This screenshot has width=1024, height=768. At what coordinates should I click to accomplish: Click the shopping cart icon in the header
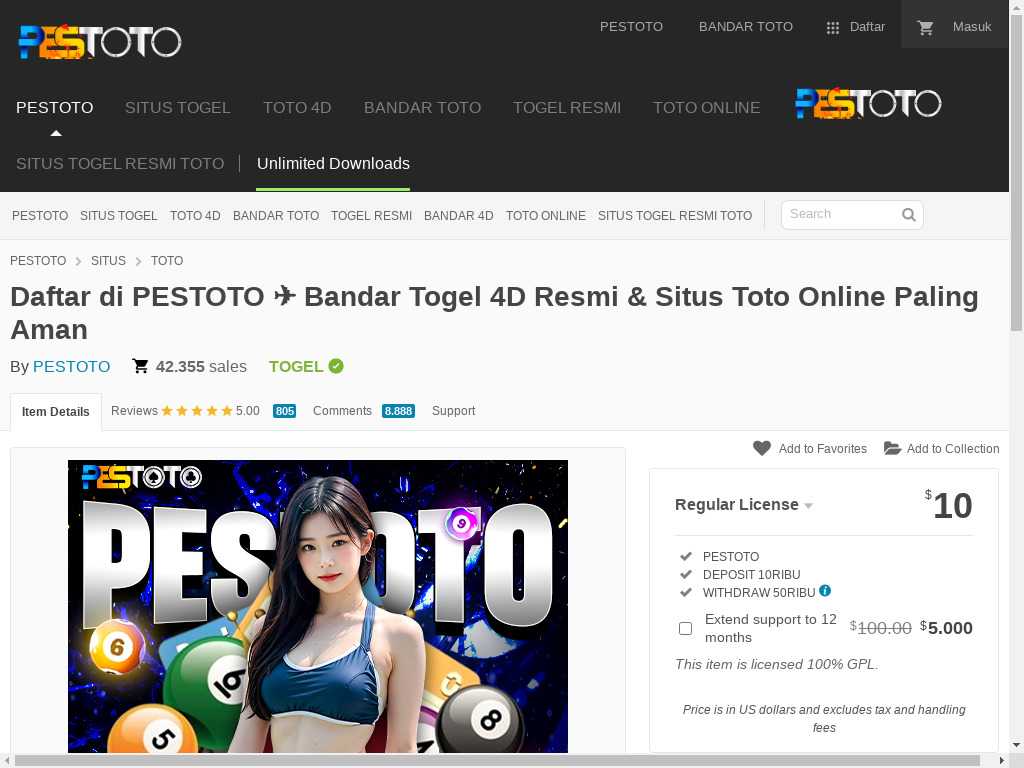[x=925, y=28]
